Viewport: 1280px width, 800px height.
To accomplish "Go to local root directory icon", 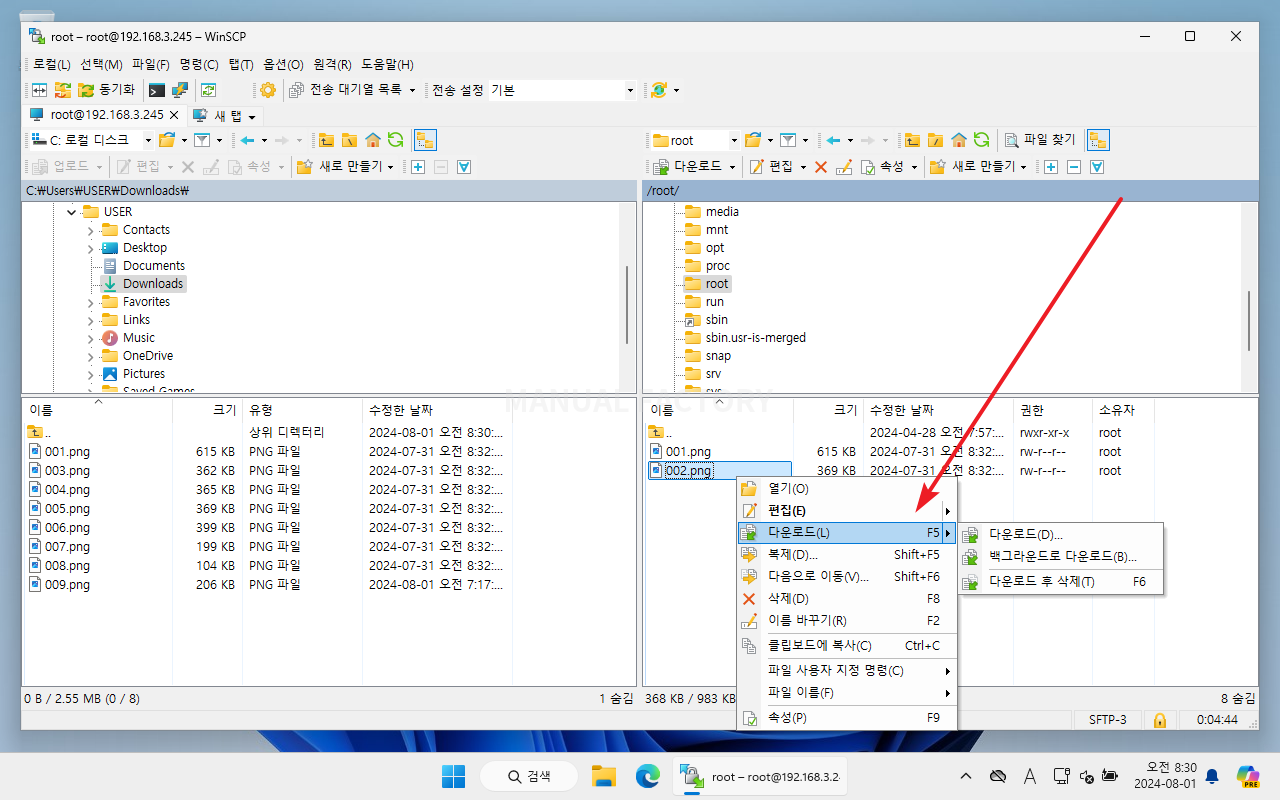I will click(x=349, y=140).
